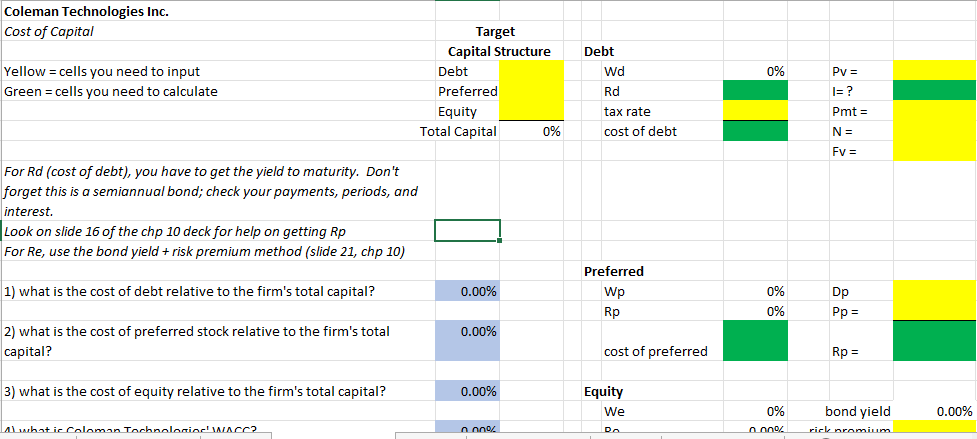Select the bold Debt section header
Image resolution: width=977 pixels, height=439 pixels.
pyautogui.click(x=599, y=52)
